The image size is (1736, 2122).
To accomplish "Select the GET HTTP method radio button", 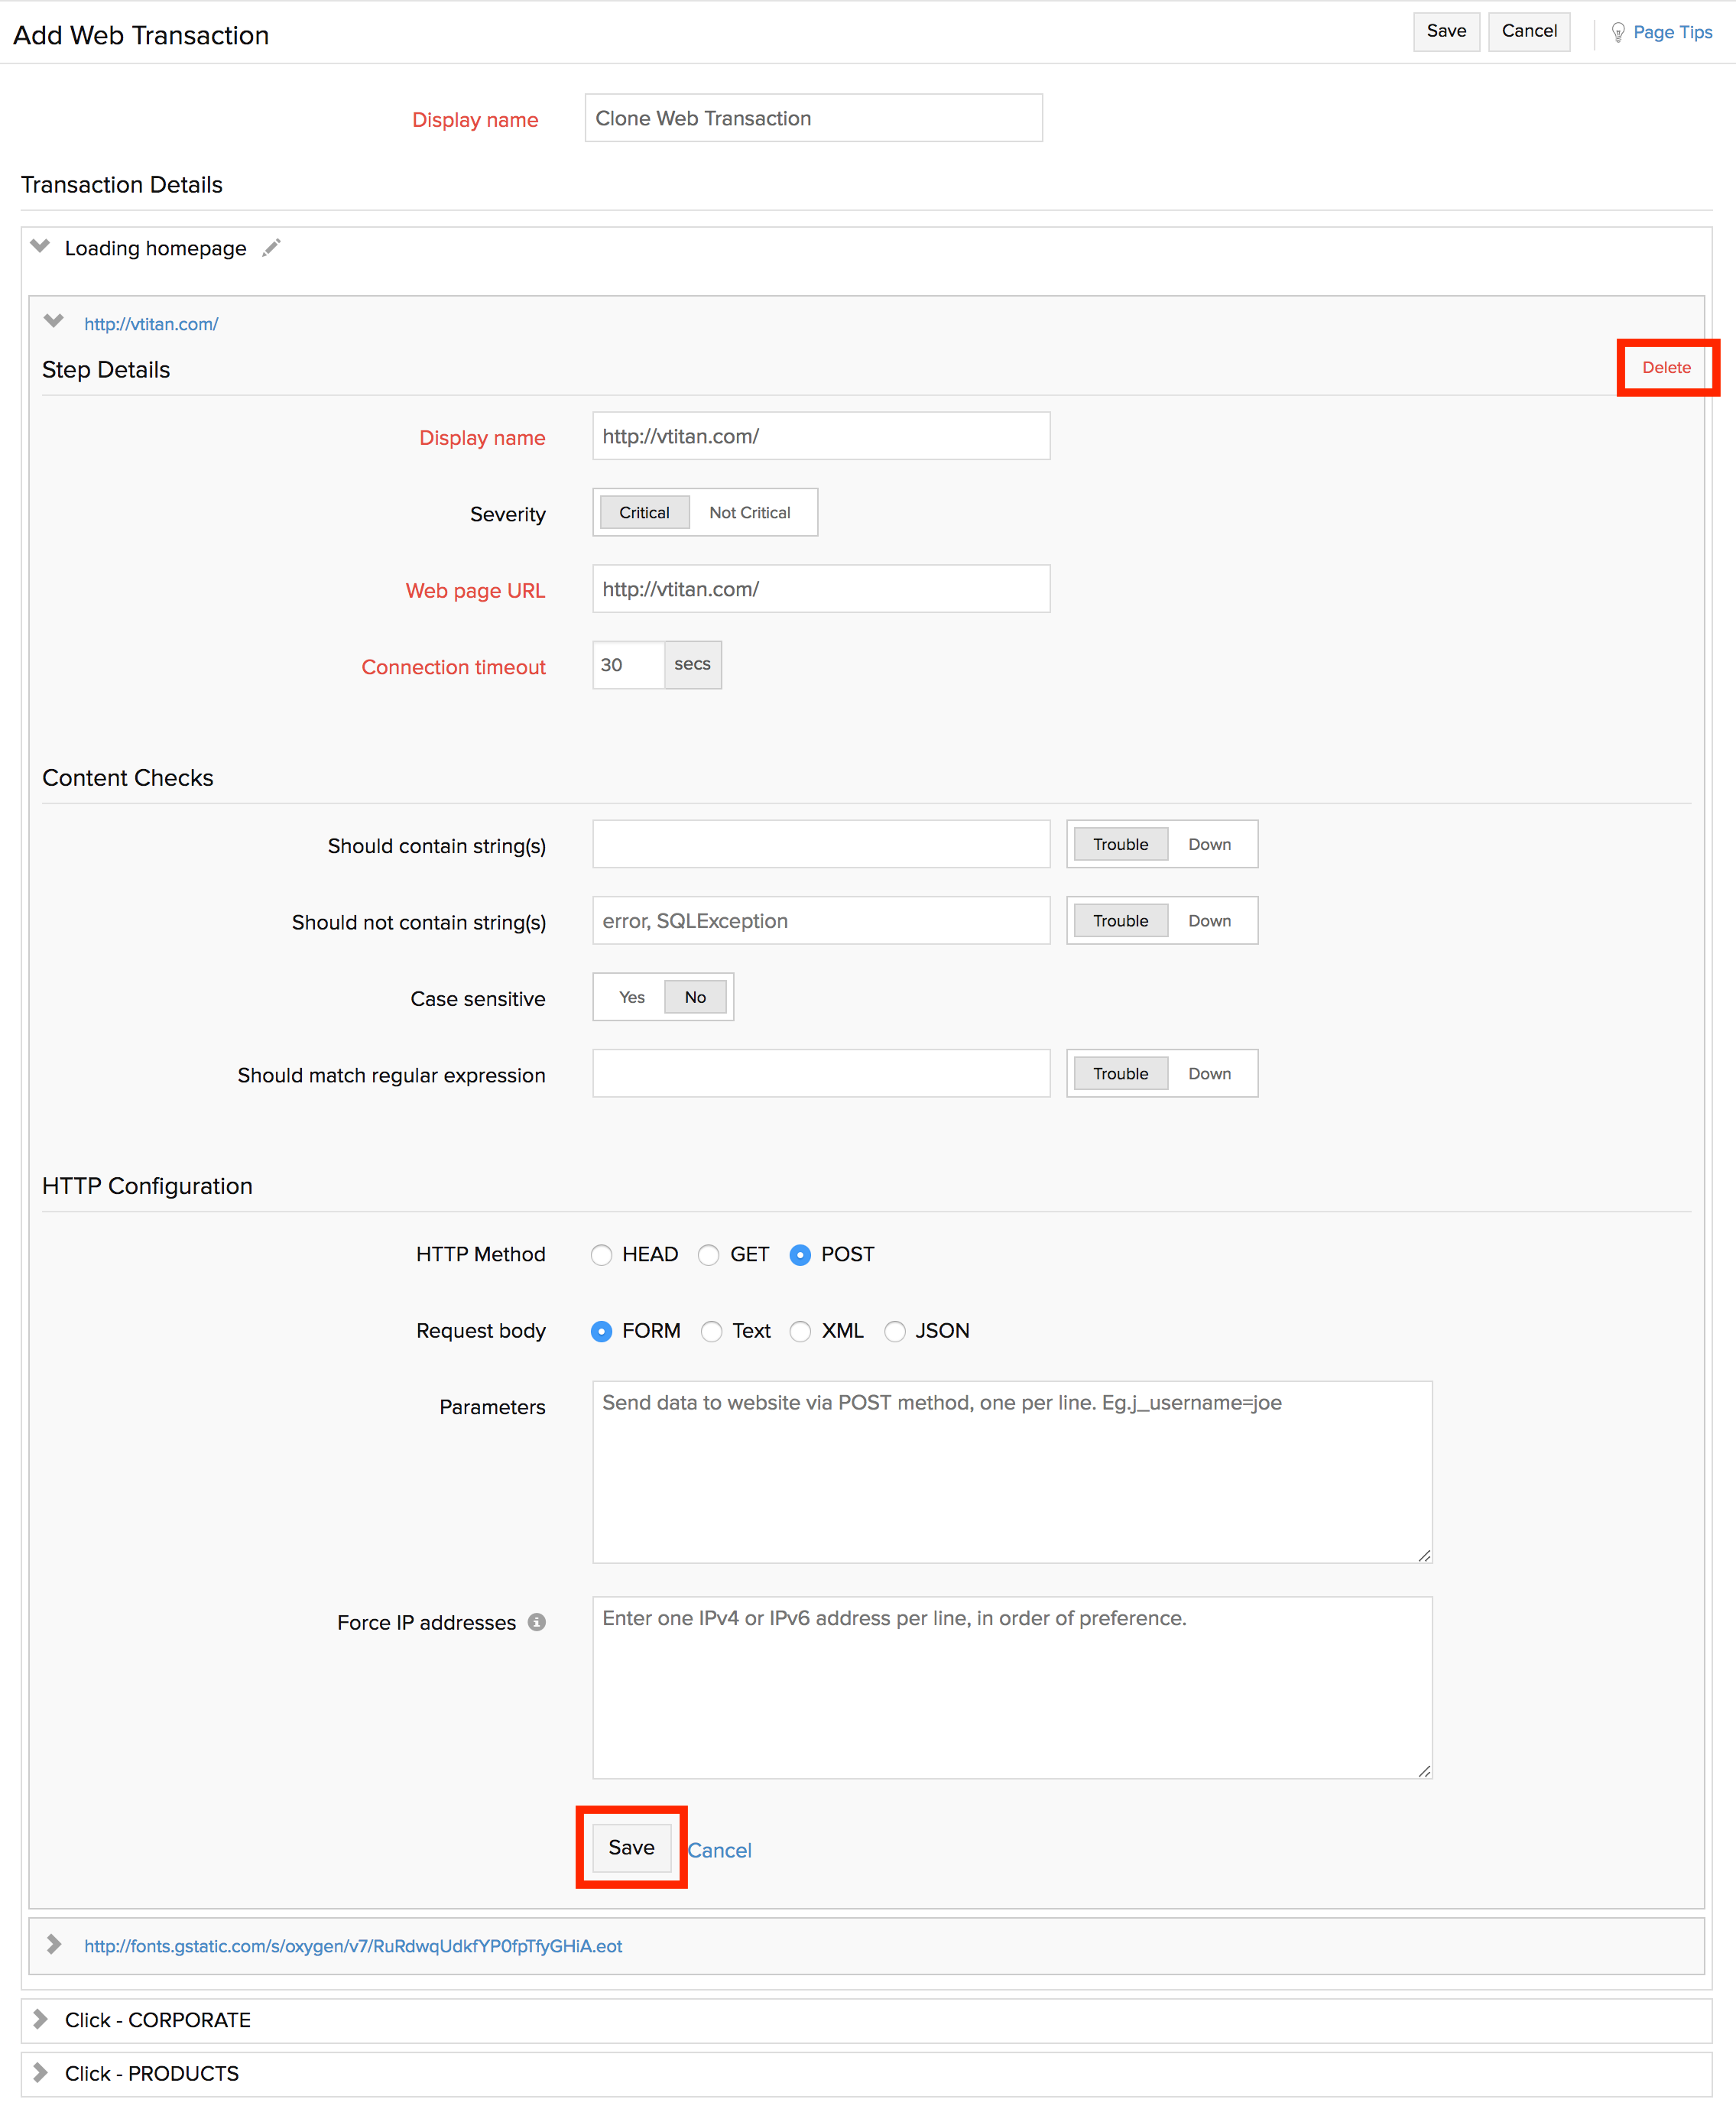I will click(x=709, y=1255).
